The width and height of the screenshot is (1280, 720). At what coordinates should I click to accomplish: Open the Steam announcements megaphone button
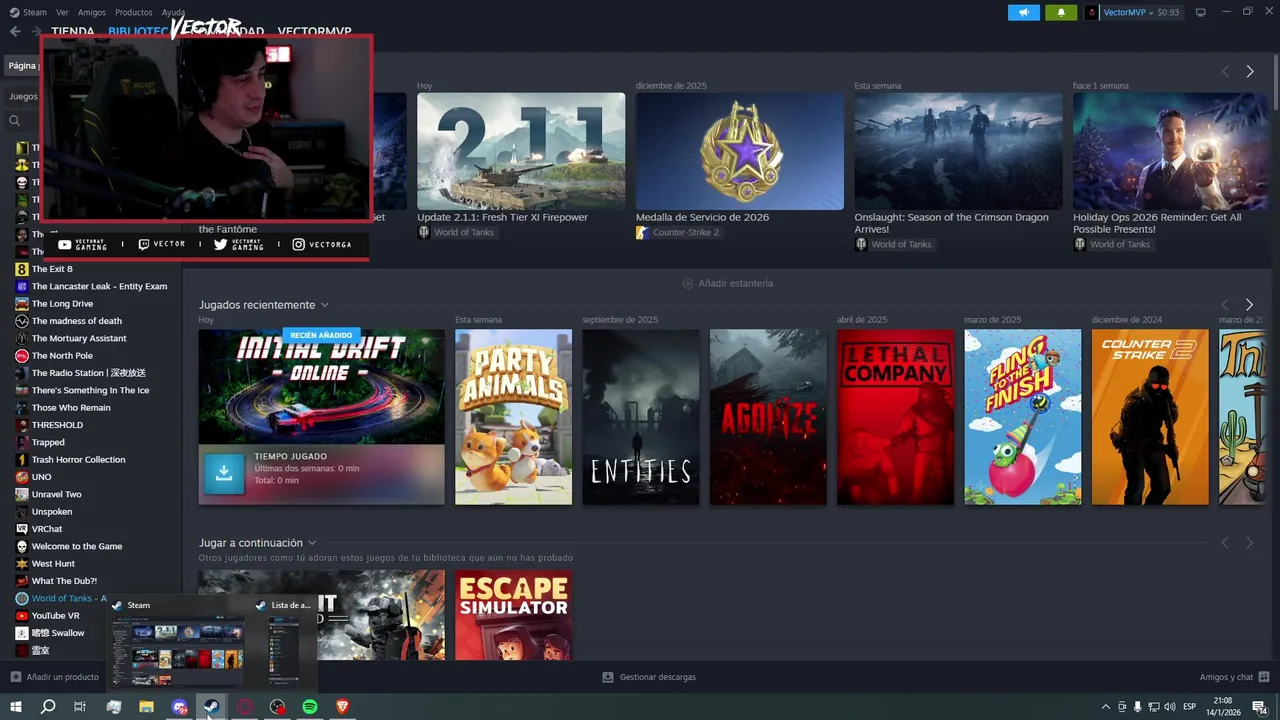1024,12
